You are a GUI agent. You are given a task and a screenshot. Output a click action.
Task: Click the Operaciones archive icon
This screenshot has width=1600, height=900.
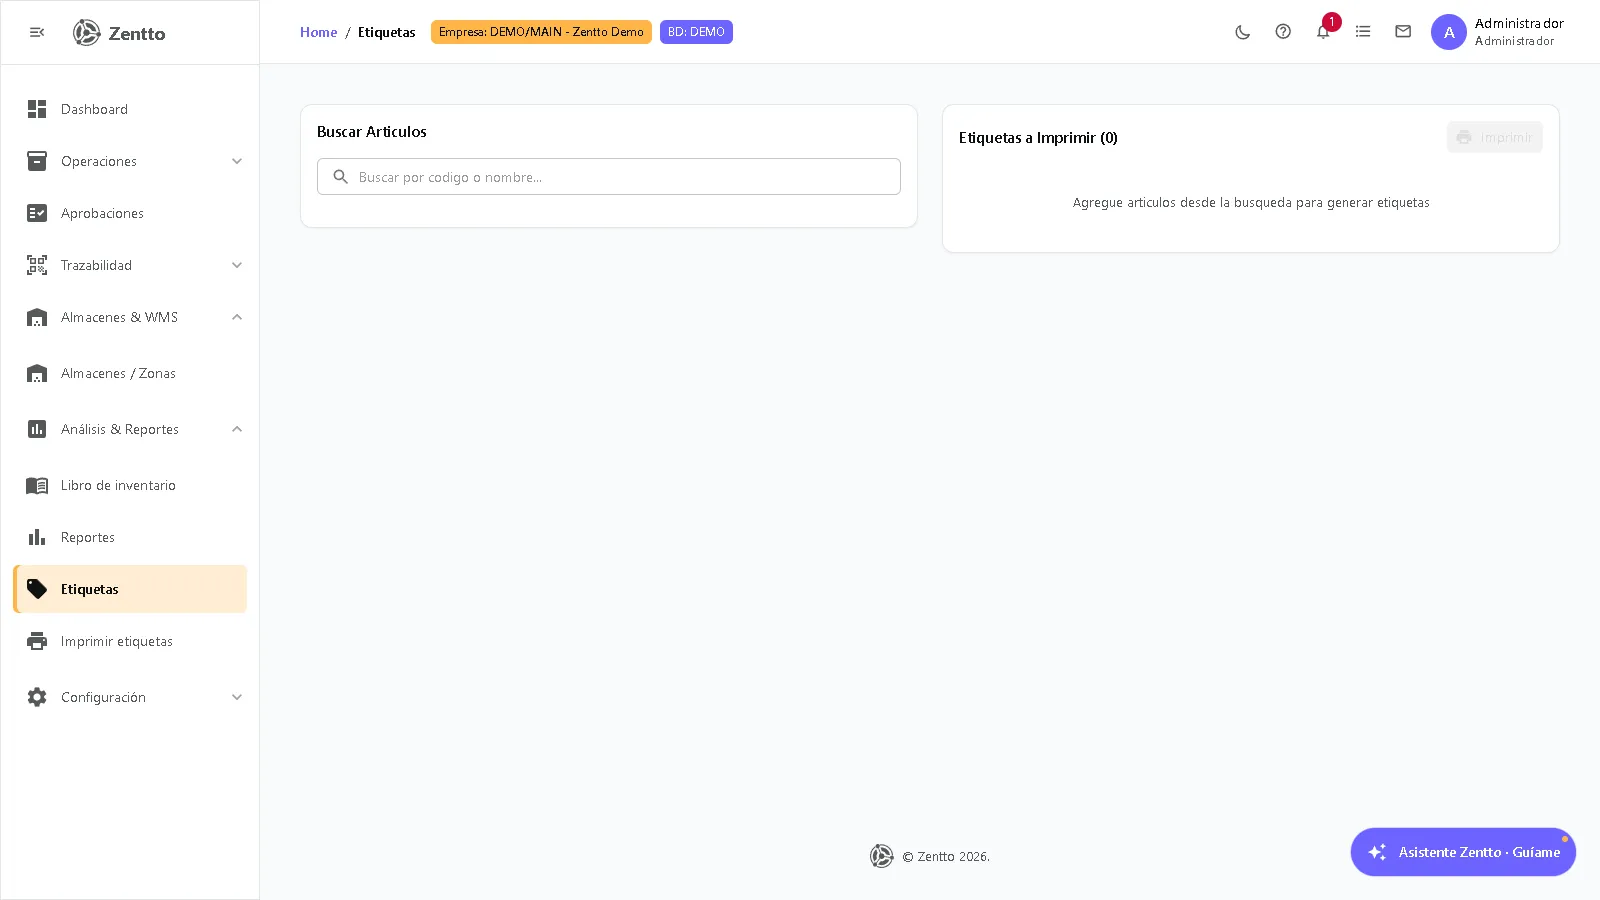pyautogui.click(x=37, y=161)
